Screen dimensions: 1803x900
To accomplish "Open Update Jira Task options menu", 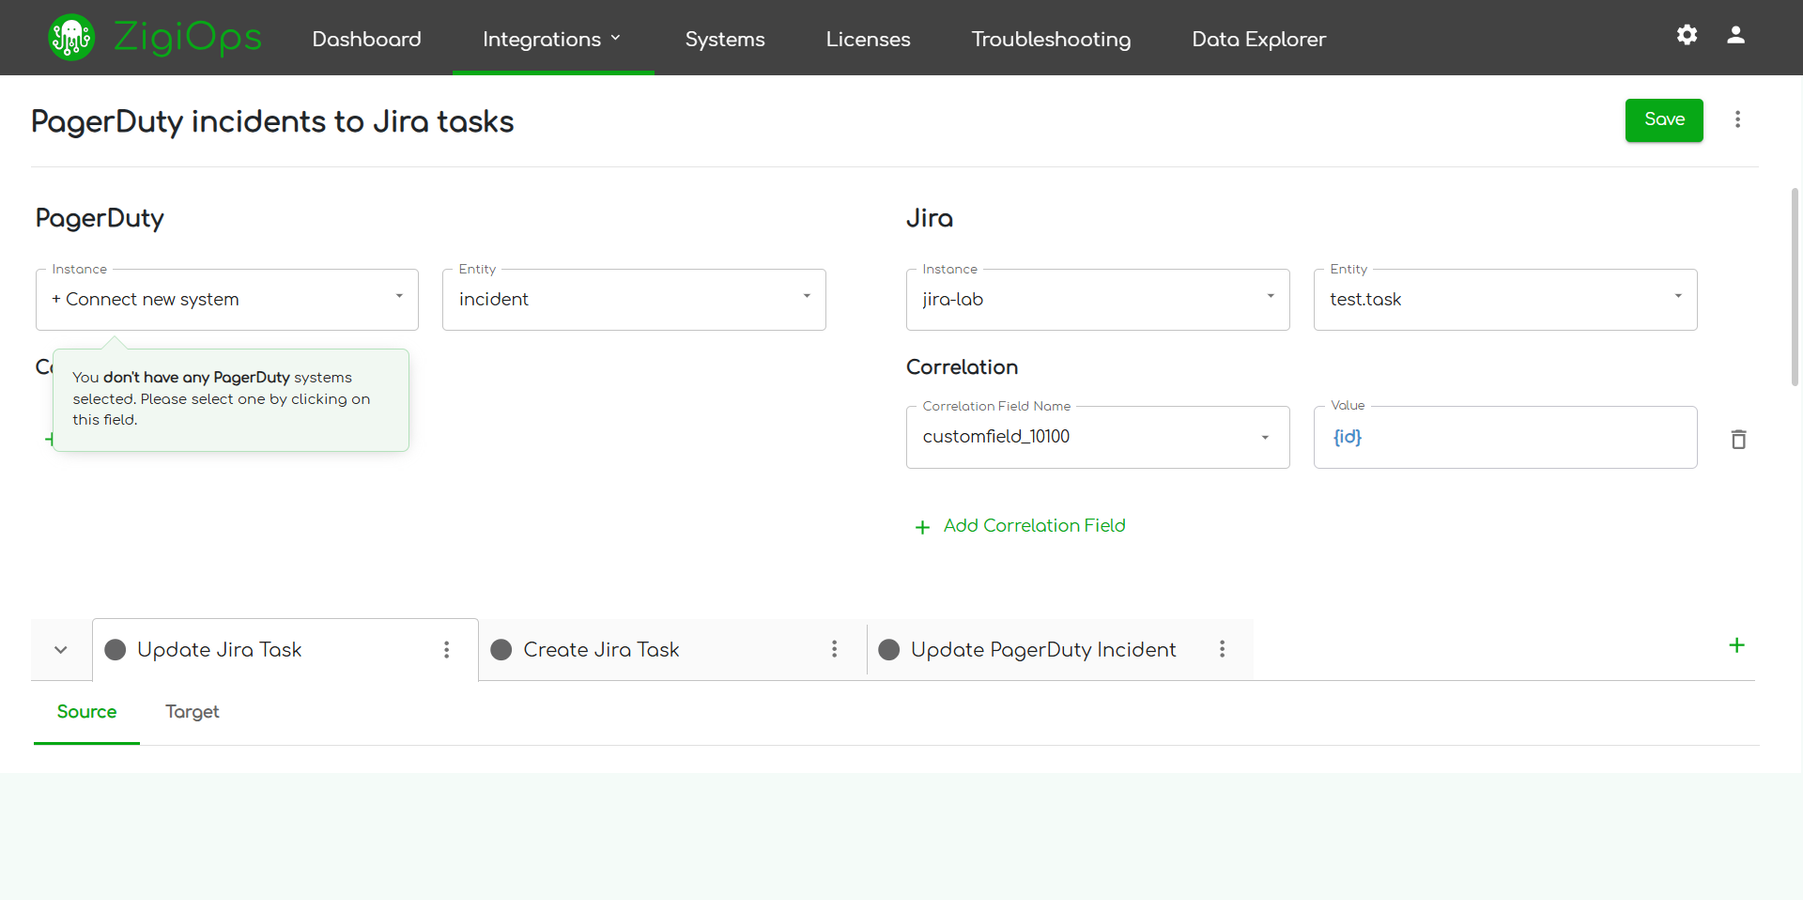I will [x=447, y=650].
